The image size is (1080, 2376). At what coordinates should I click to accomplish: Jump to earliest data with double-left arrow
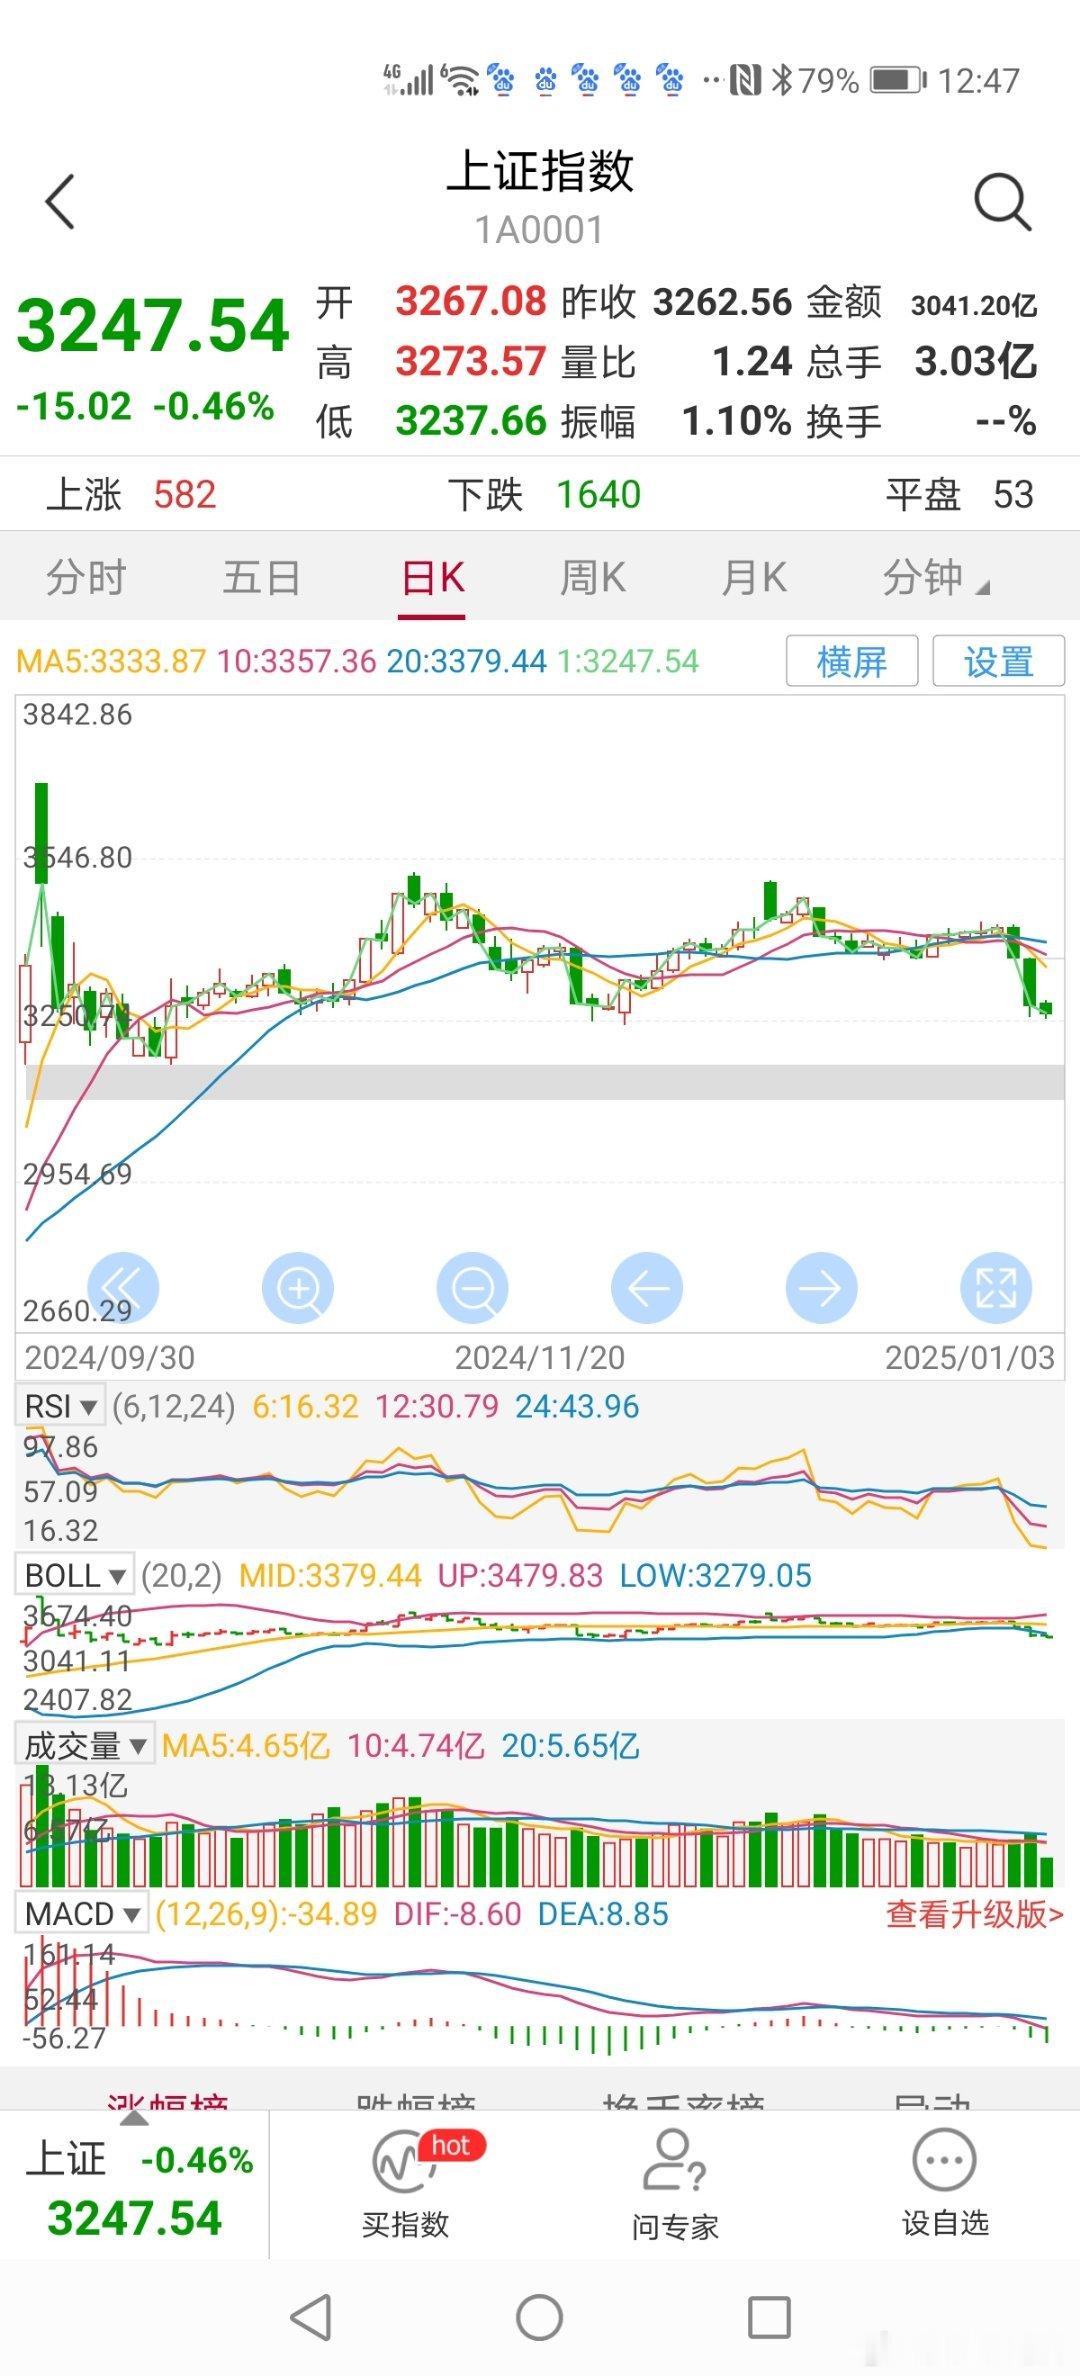click(123, 1289)
